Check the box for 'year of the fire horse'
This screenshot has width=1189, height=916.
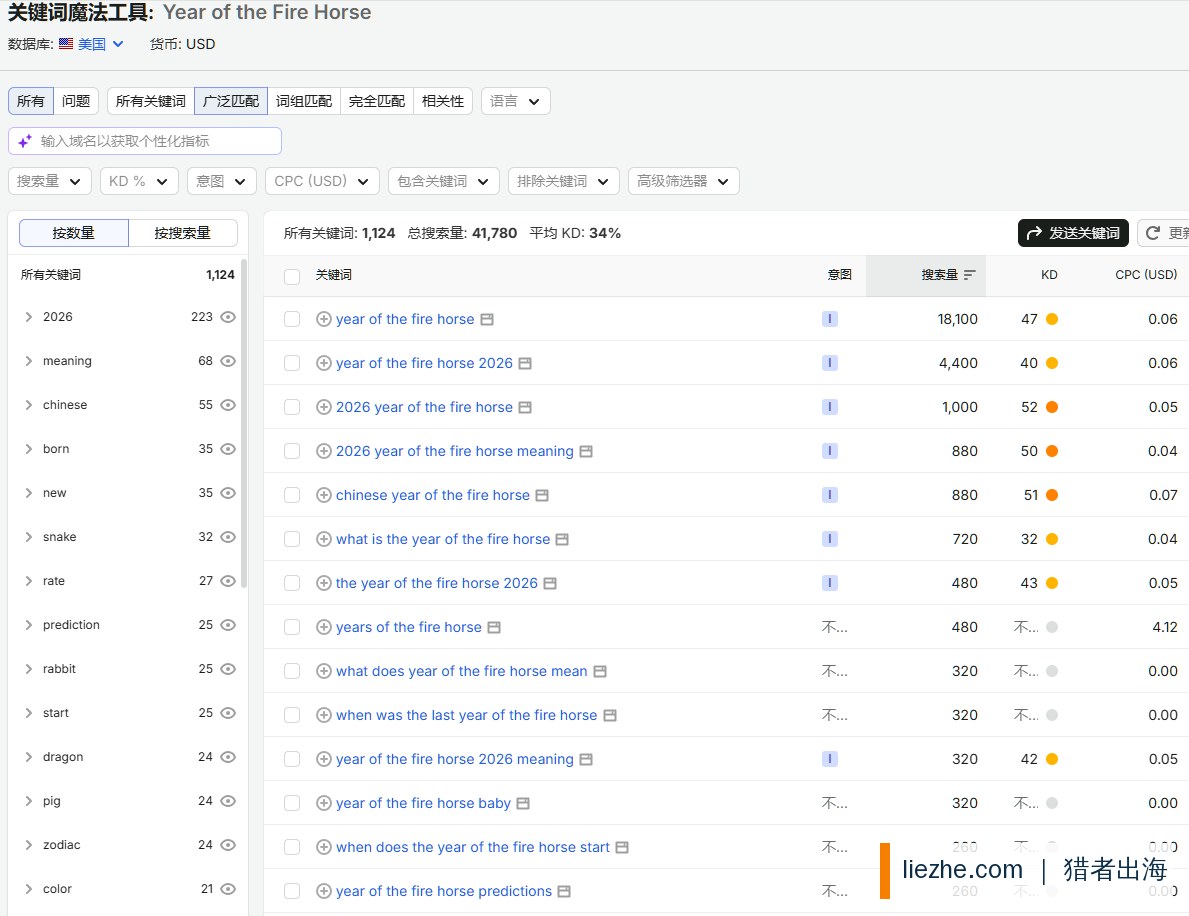pos(292,319)
